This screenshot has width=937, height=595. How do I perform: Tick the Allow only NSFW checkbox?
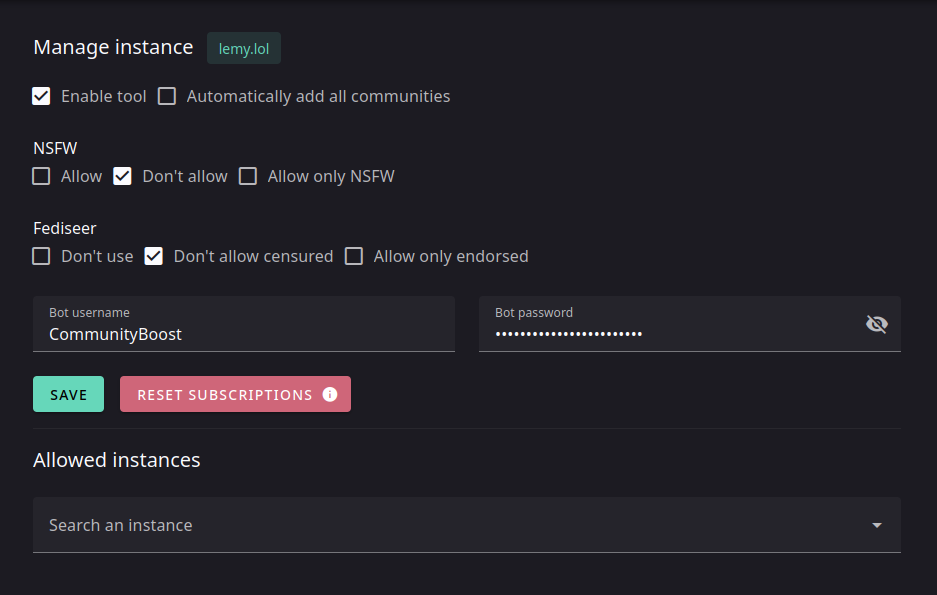point(248,176)
